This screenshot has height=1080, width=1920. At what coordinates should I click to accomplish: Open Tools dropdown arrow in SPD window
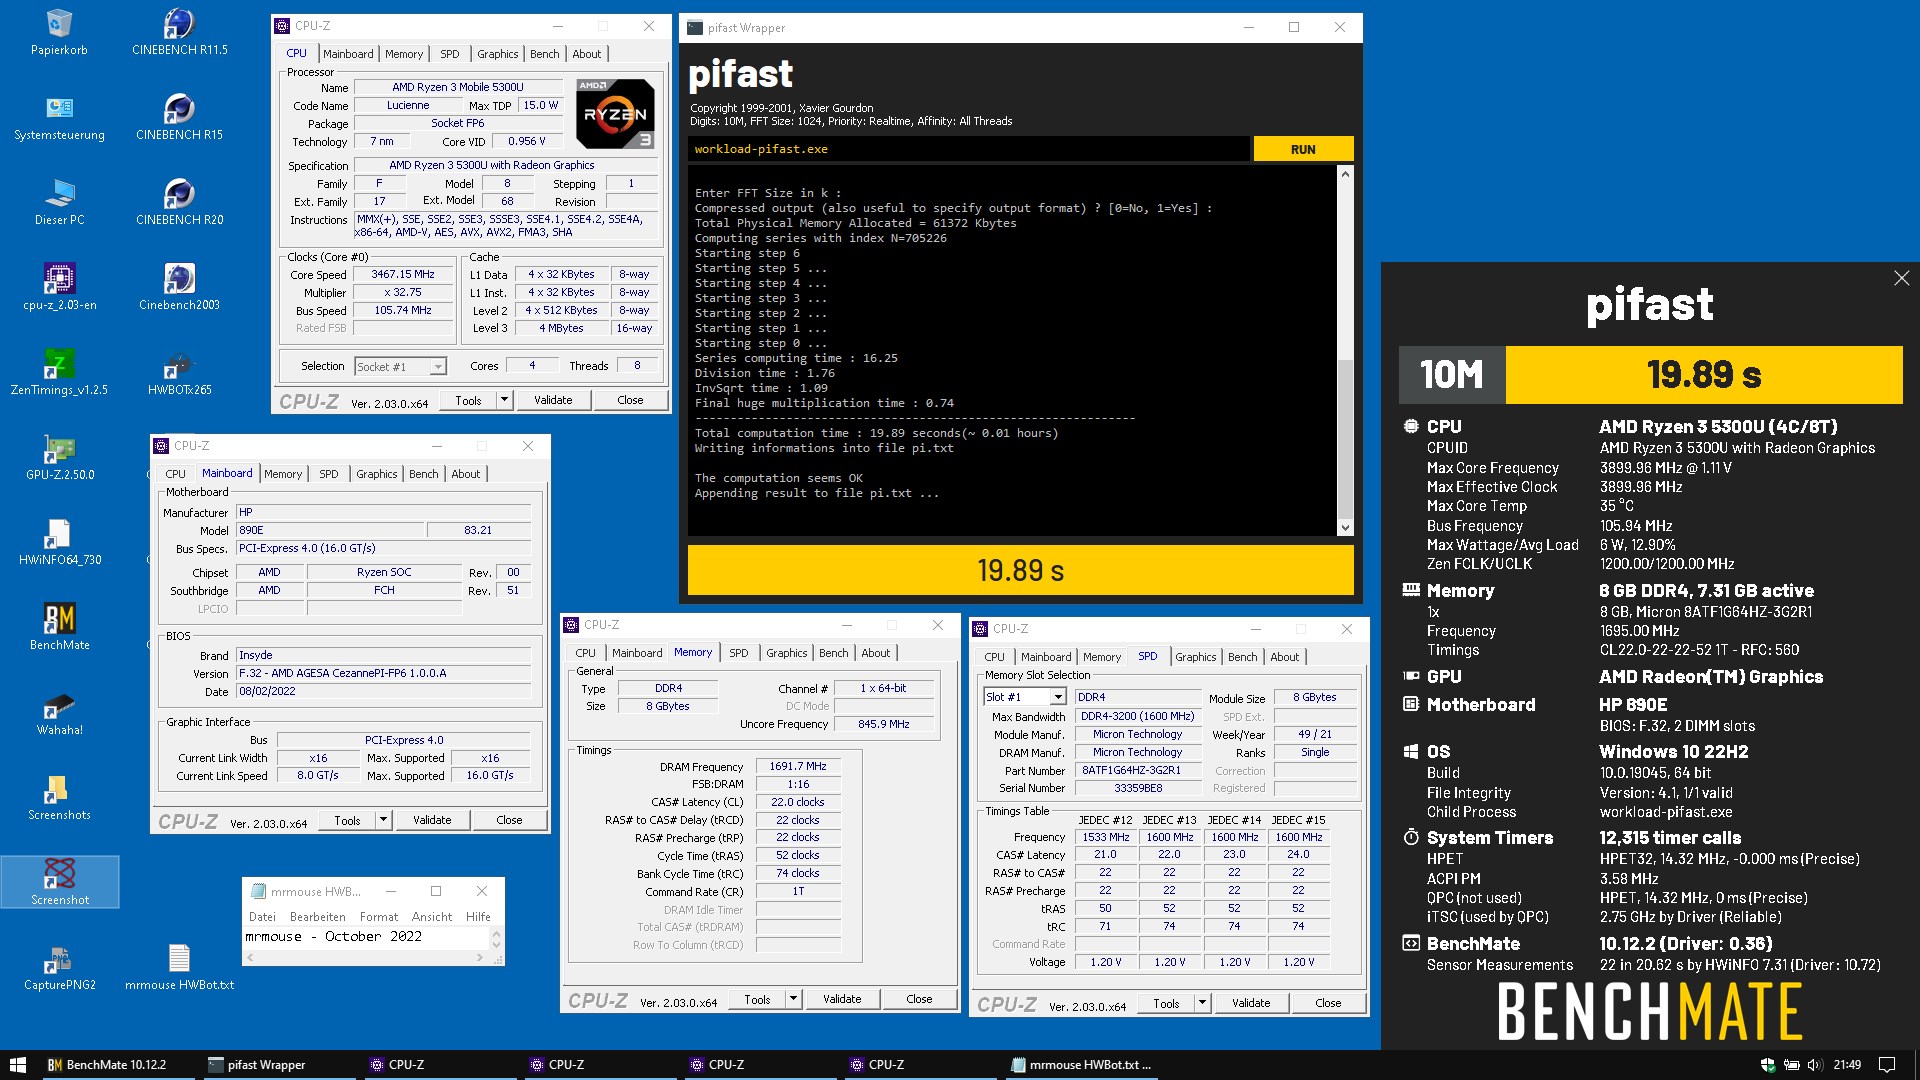1202,1003
